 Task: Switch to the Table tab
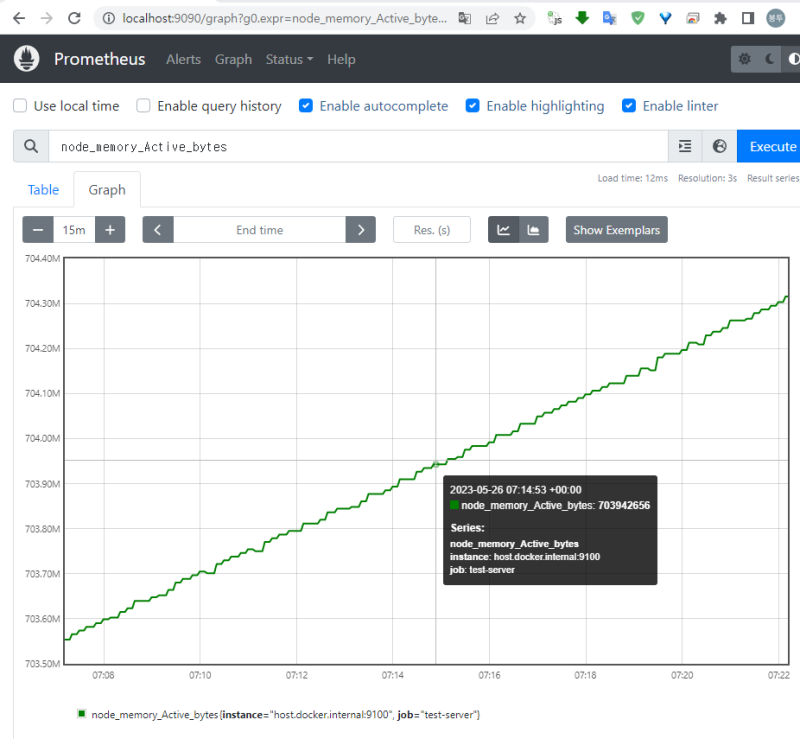click(x=43, y=190)
